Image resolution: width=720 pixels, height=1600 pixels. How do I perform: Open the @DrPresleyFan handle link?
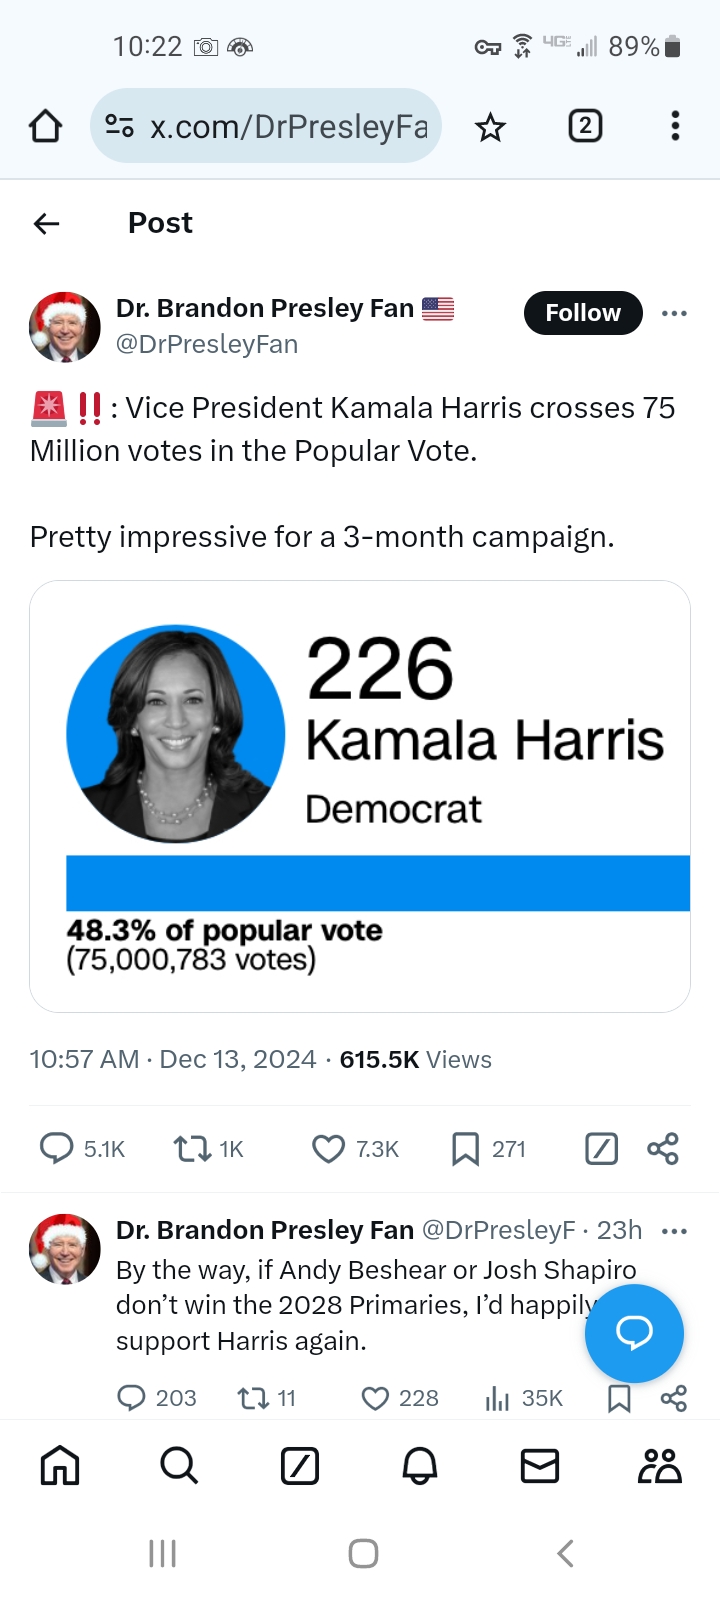click(x=207, y=344)
